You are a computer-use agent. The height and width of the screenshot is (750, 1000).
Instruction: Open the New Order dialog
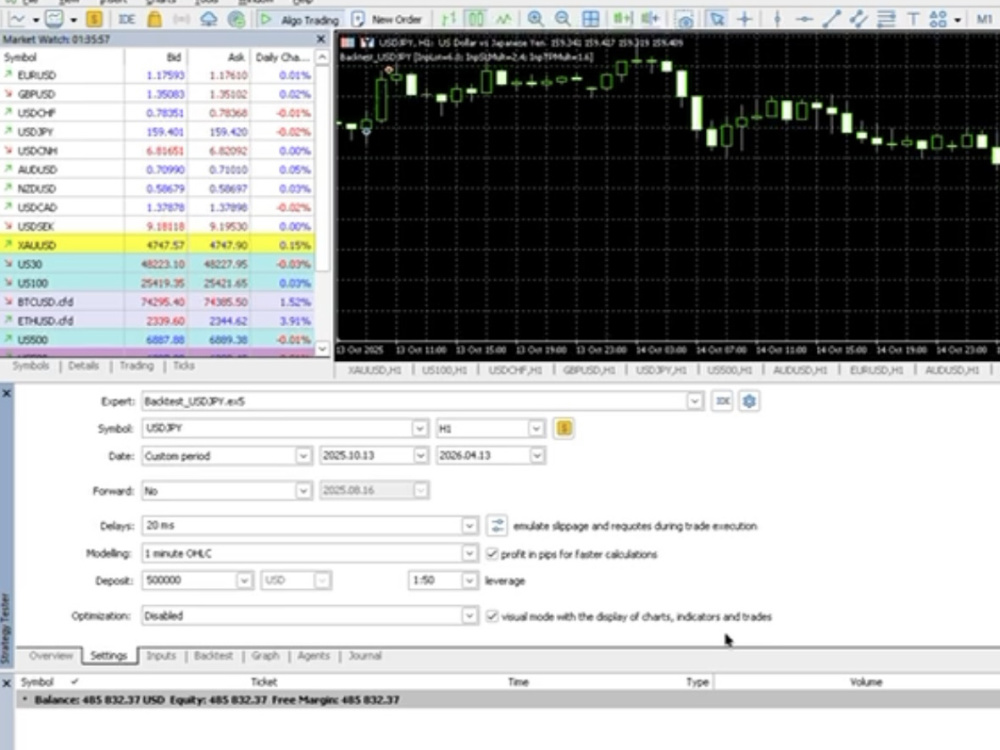click(x=386, y=20)
